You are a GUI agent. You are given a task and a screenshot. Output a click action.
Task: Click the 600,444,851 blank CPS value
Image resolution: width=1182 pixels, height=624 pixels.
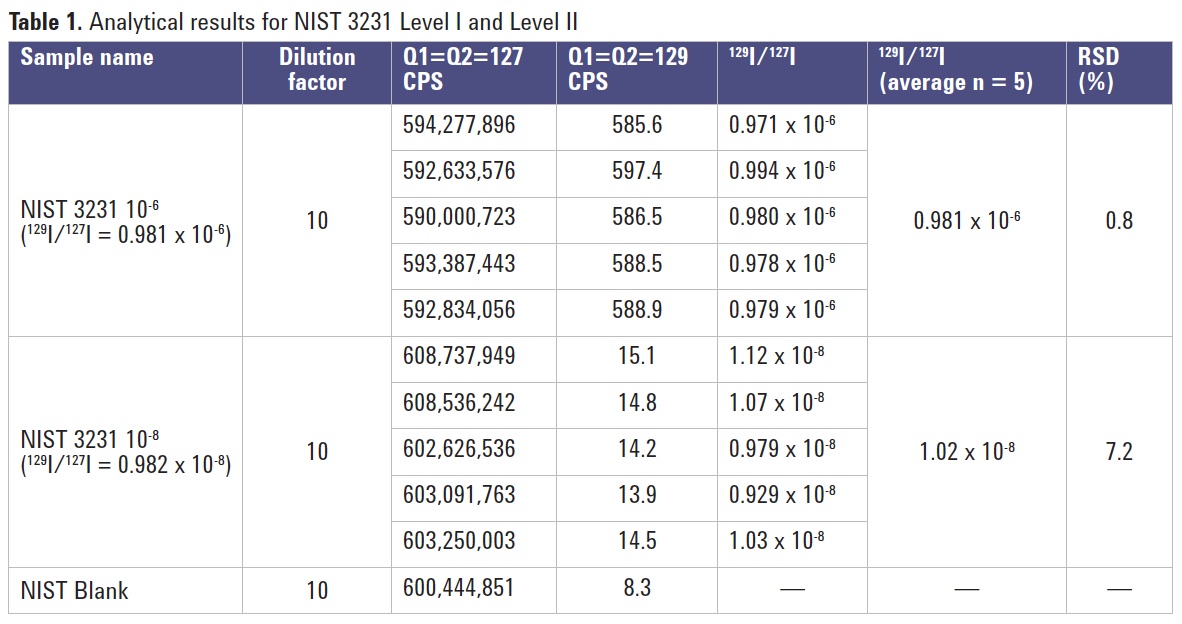pyautogui.click(x=459, y=589)
